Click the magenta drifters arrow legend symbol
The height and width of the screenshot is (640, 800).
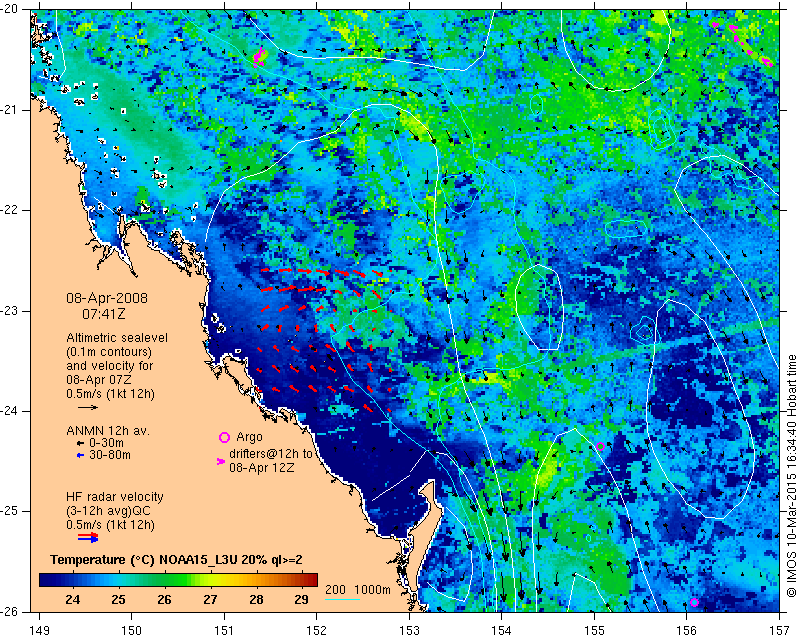click(x=221, y=461)
